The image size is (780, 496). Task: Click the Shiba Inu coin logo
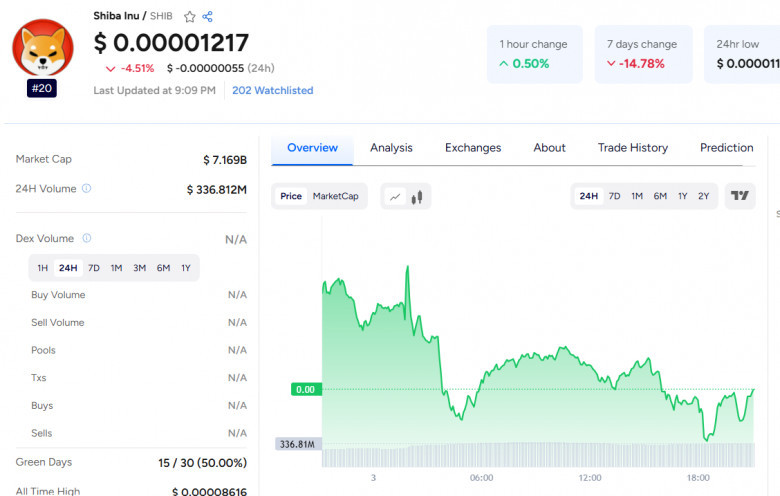click(x=43, y=49)
